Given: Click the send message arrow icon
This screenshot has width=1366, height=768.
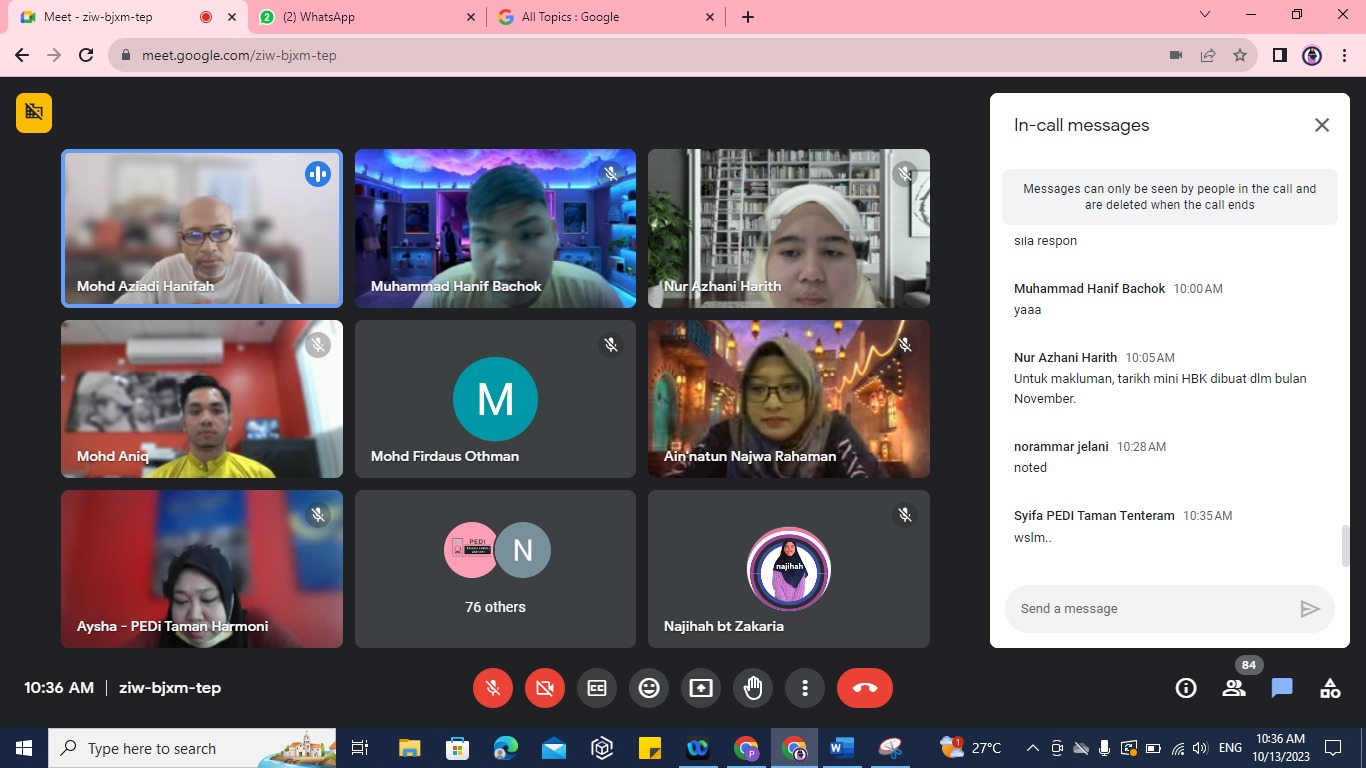Looking at the screenshot, I should tap(1310, 609).
